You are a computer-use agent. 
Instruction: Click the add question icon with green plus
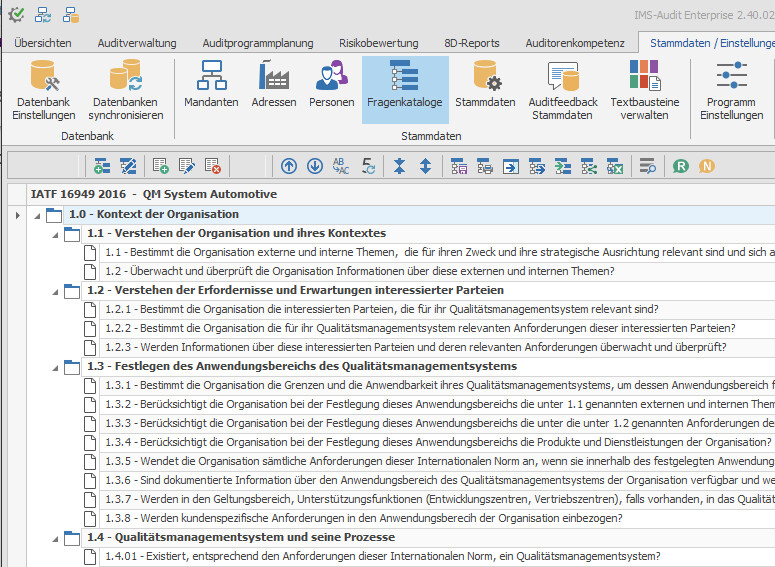[161, 166]
